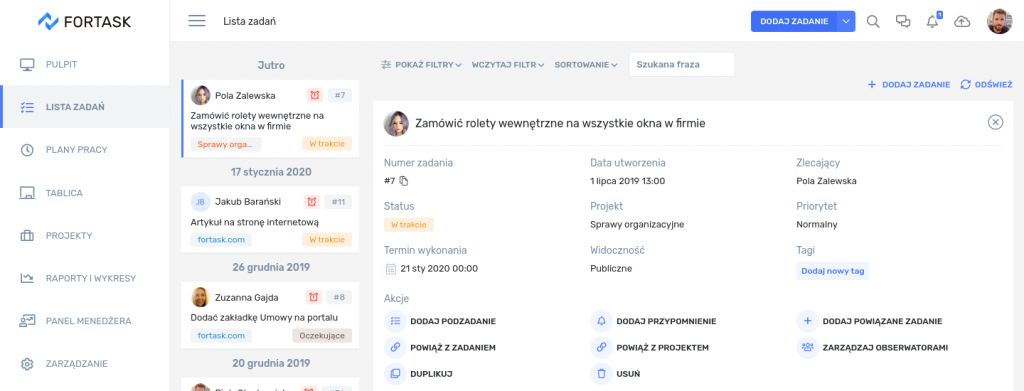Focus the Szukana fraza search field

pyautogui.click(x=682, y=65)
